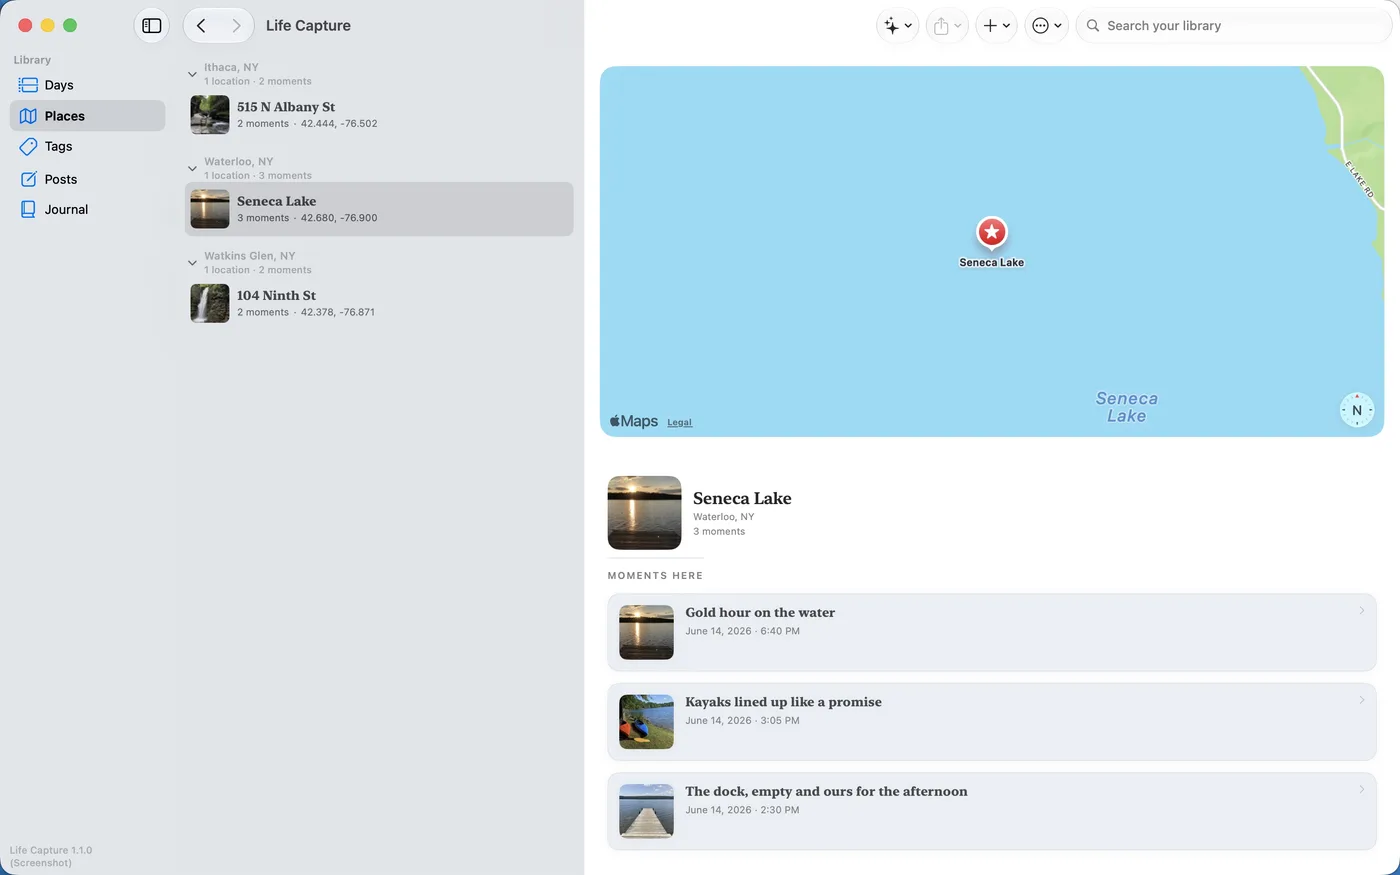Collapse the Waterloo, NY group
Screen dimensions: 1400x875
click(x=192, y=168)
